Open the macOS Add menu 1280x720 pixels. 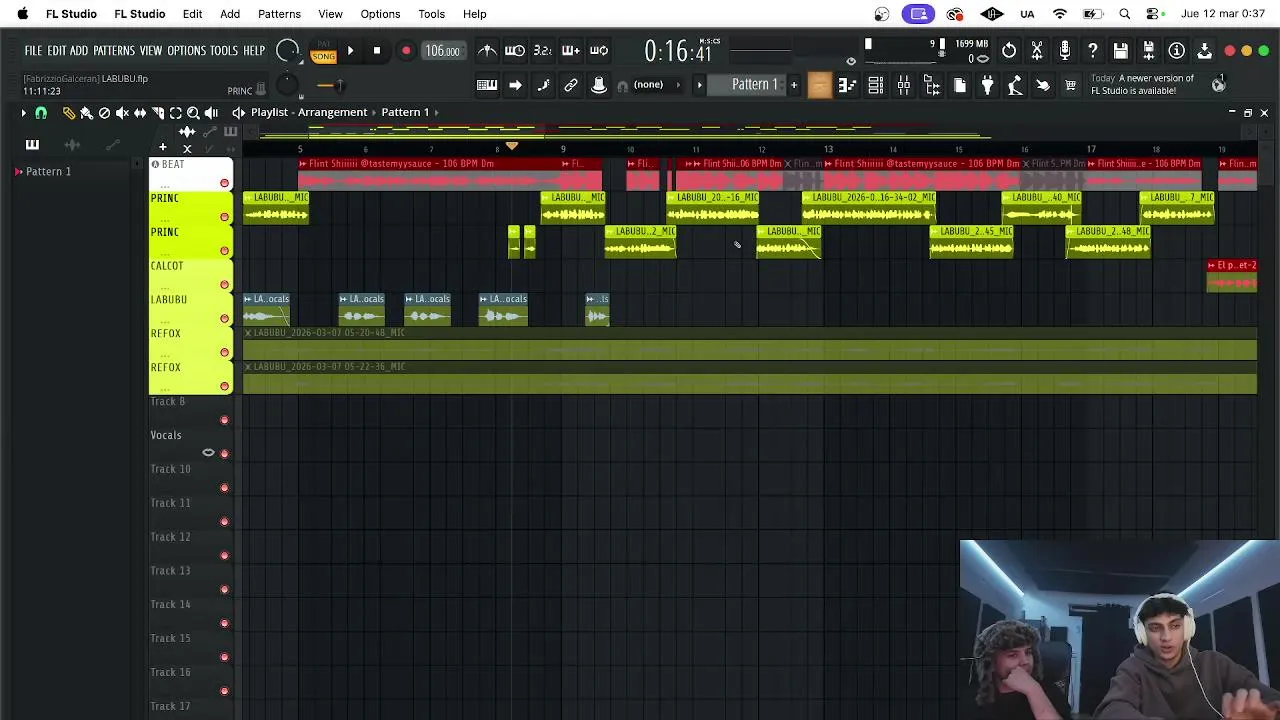pyautogui.click(x=230, y=14)
